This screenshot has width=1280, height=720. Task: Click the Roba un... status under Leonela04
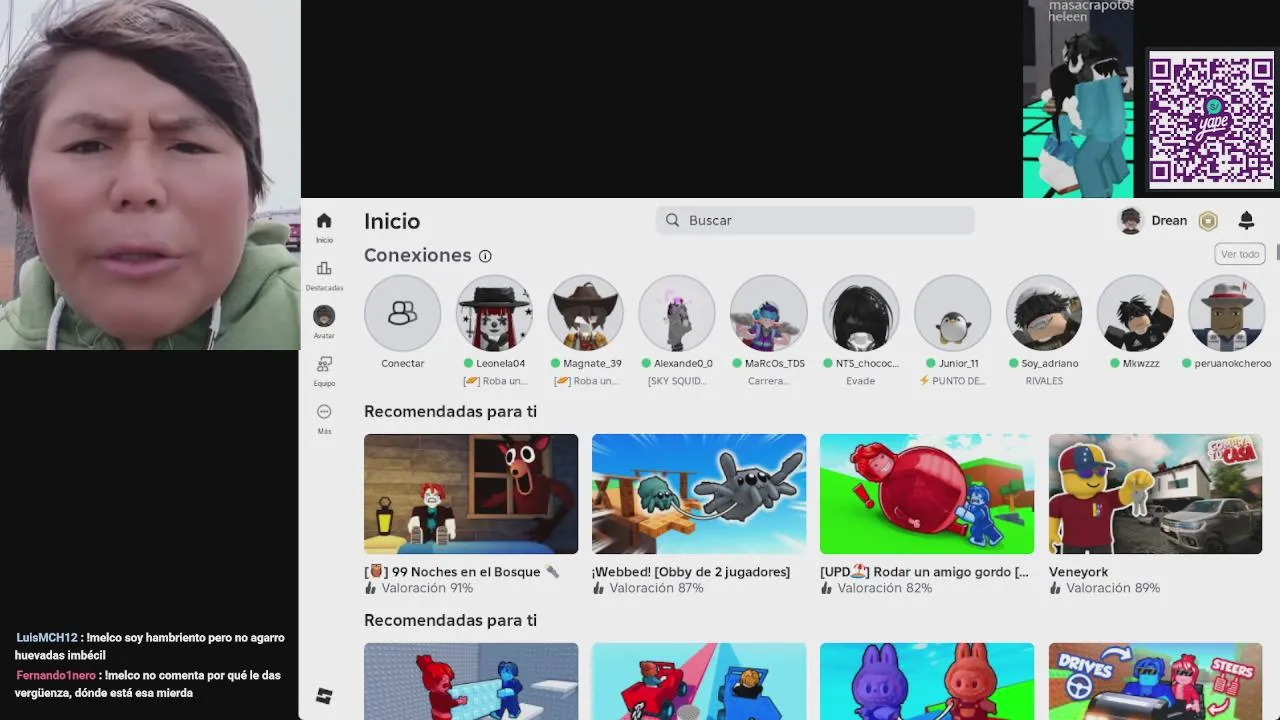[x=494, y=381]
